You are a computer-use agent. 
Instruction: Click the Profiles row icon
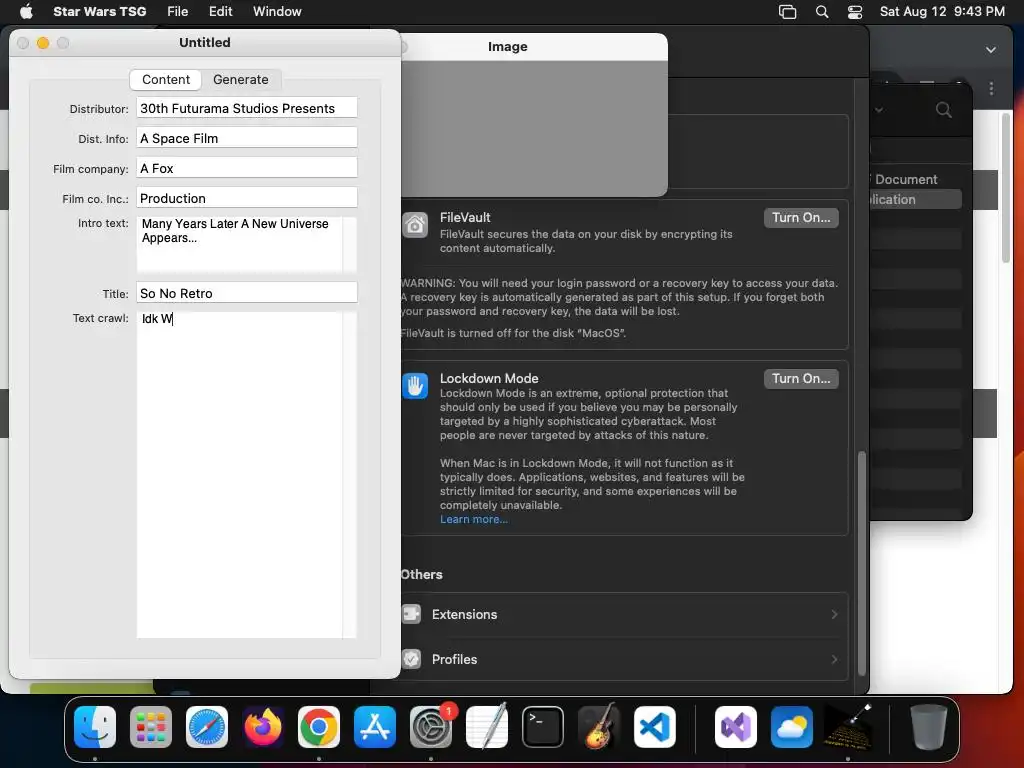click(411, 659)
